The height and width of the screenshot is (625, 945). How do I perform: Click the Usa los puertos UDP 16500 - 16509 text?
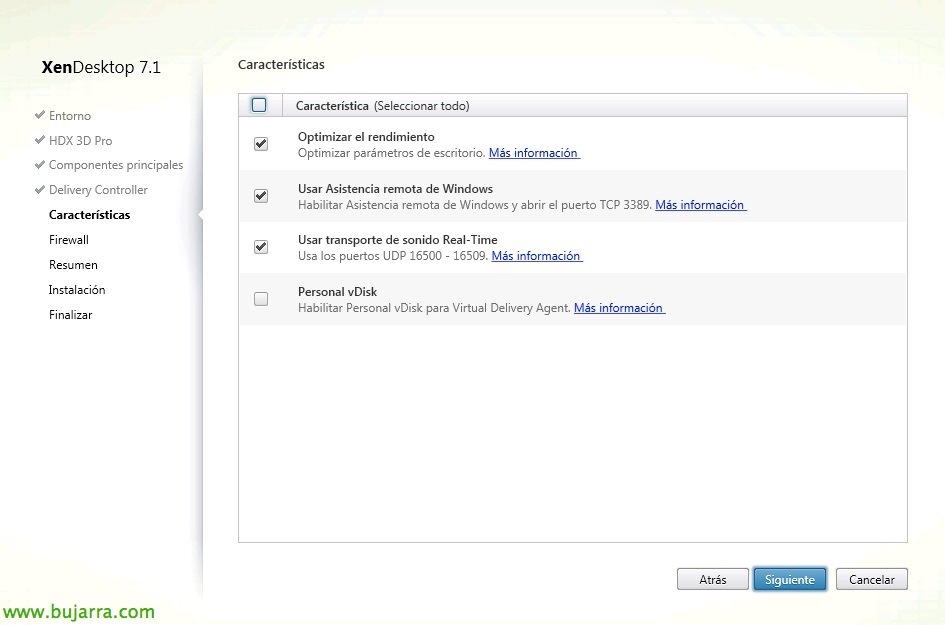click(393, 256)
